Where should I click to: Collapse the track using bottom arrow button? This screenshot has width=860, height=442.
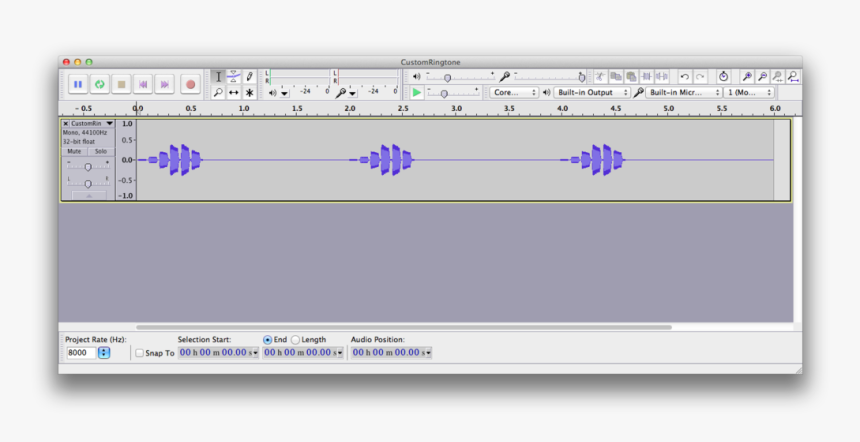(x=89, y=196)
